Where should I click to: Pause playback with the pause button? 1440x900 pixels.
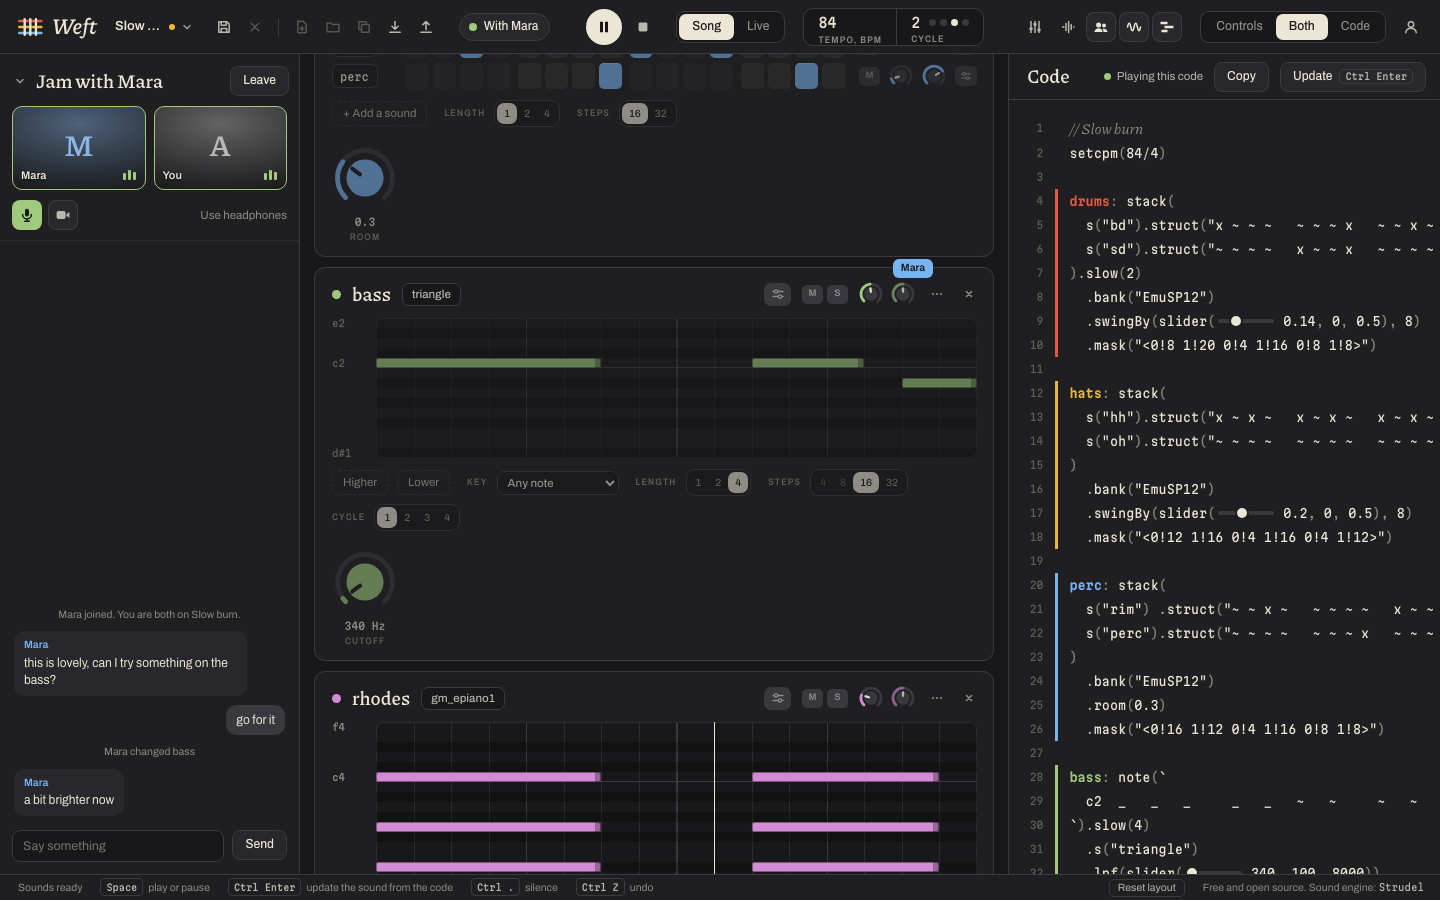click(x=604, y=27)
